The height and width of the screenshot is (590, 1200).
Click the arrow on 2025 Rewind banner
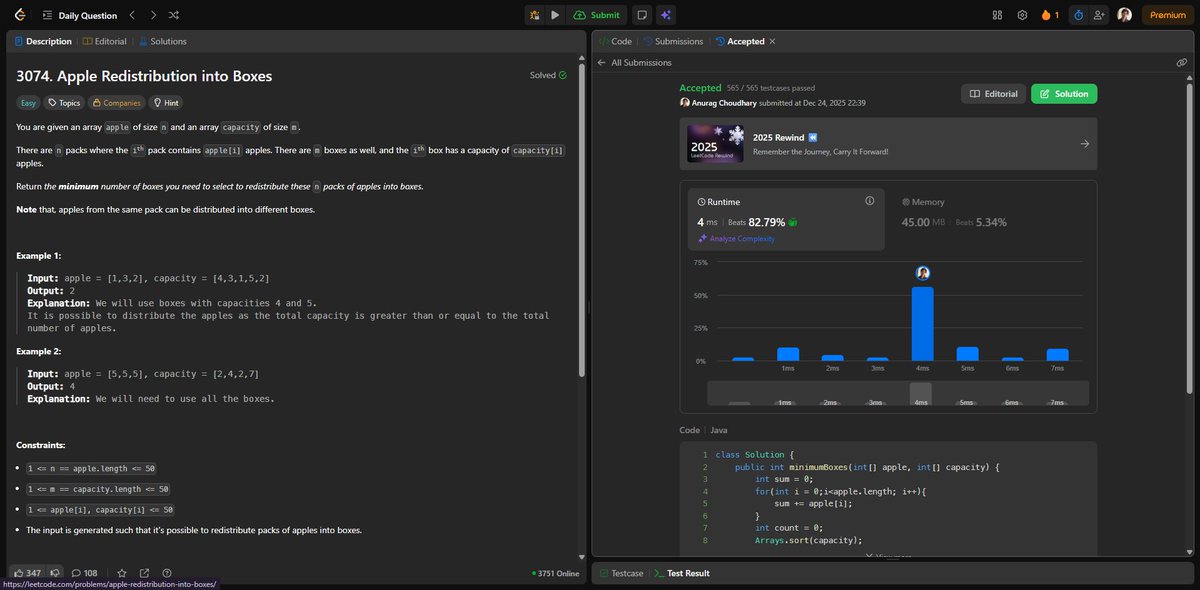(1085, 144)
